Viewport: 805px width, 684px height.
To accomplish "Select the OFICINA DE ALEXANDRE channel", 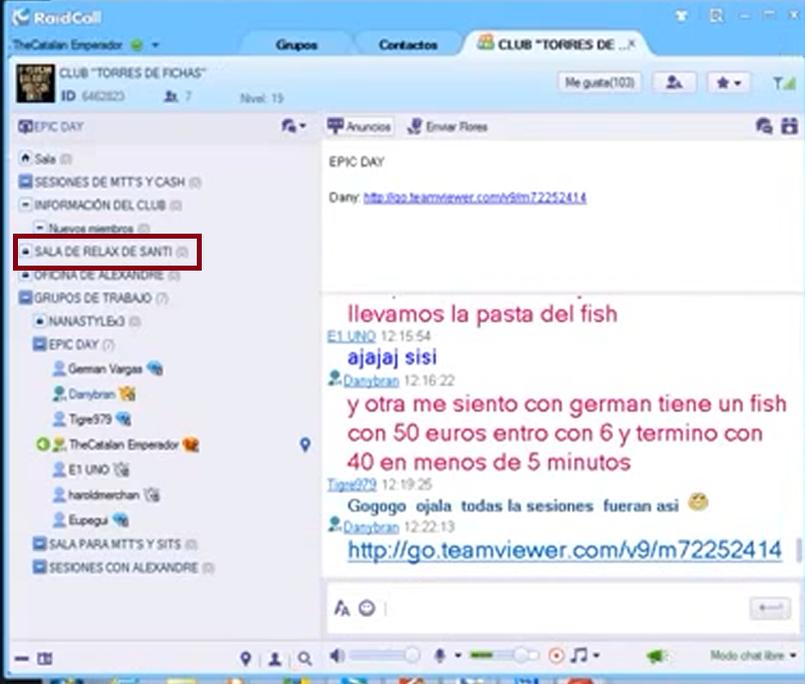I will point(99,275).
